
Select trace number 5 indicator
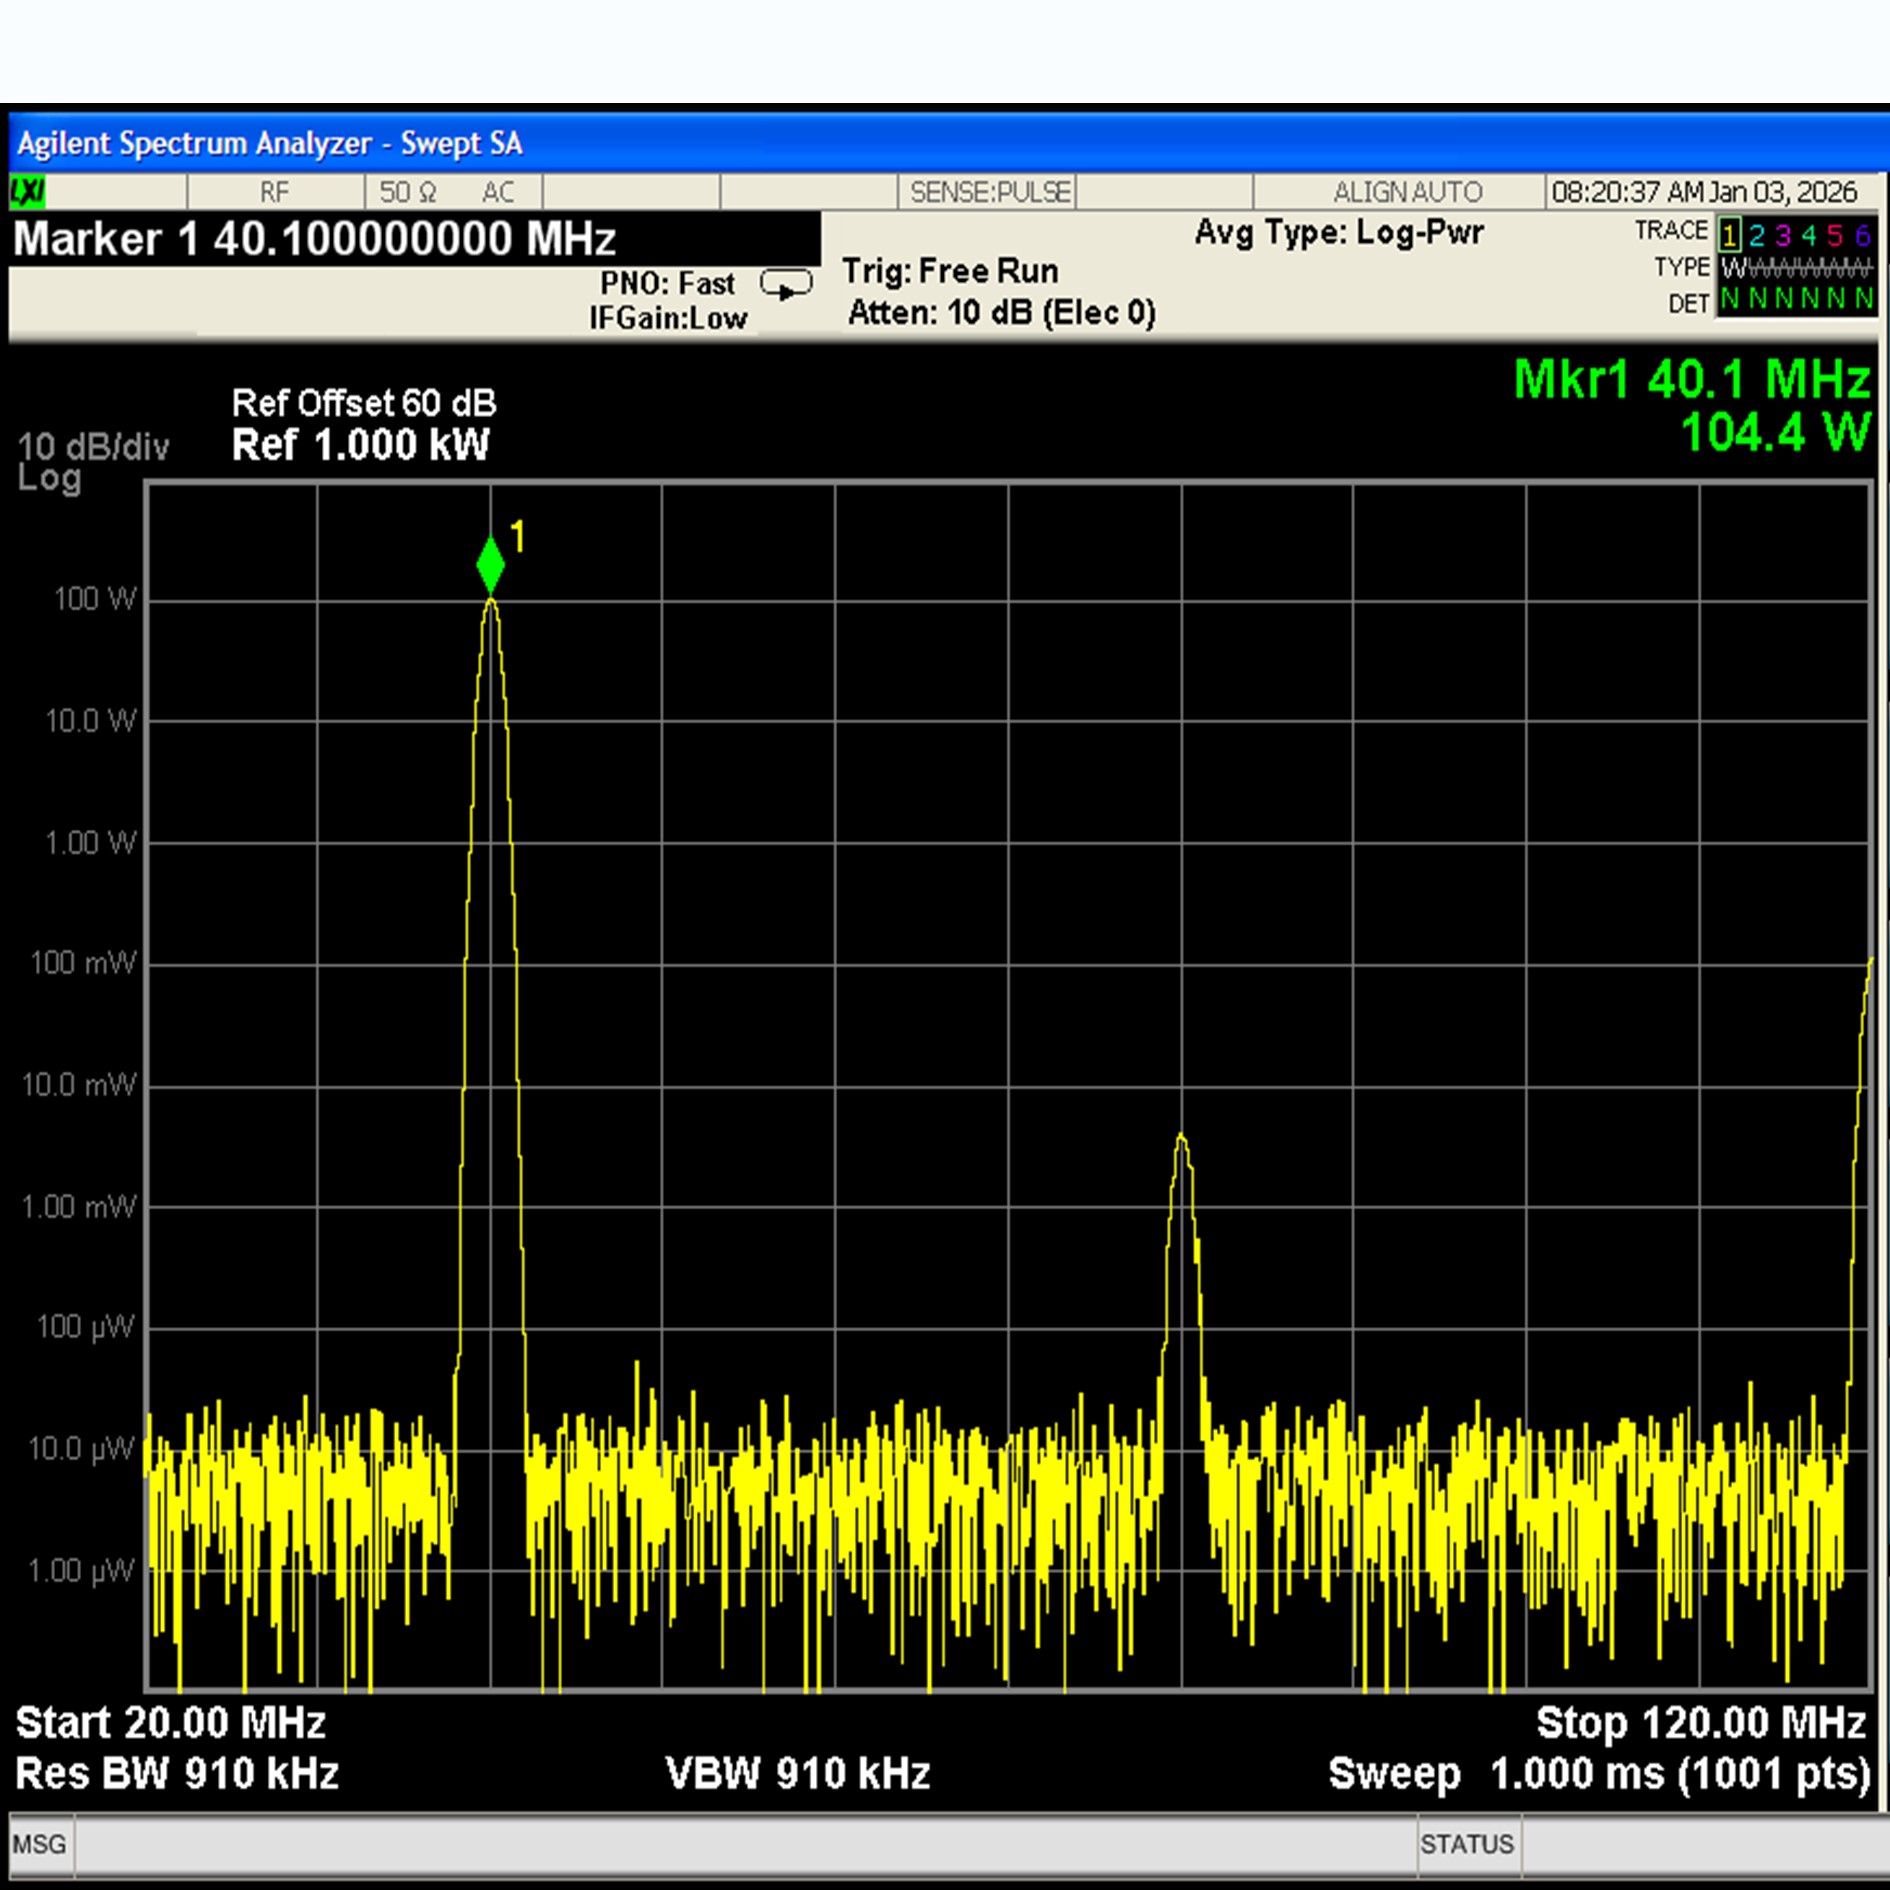pos(1834,235)
